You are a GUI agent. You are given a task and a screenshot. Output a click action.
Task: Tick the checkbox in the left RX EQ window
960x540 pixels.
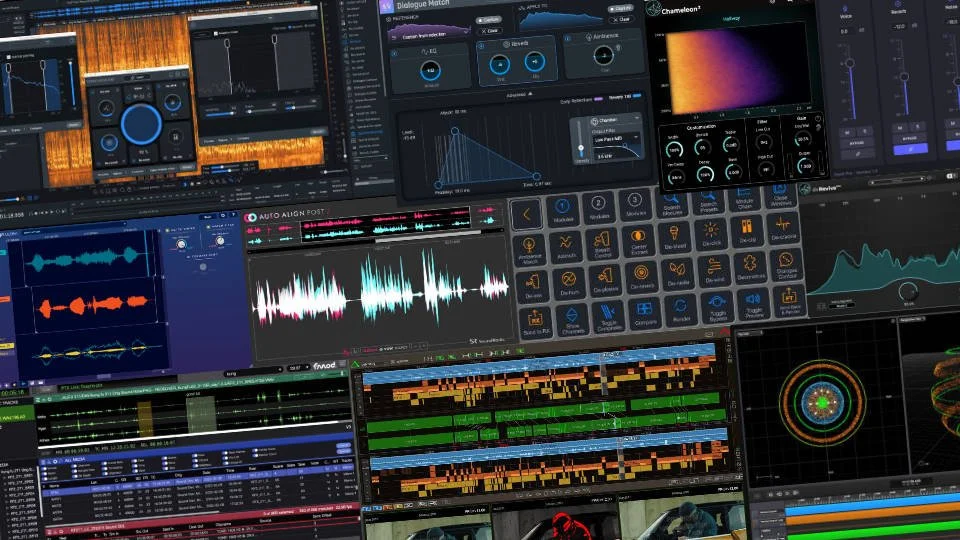click(x=9, y=57)
